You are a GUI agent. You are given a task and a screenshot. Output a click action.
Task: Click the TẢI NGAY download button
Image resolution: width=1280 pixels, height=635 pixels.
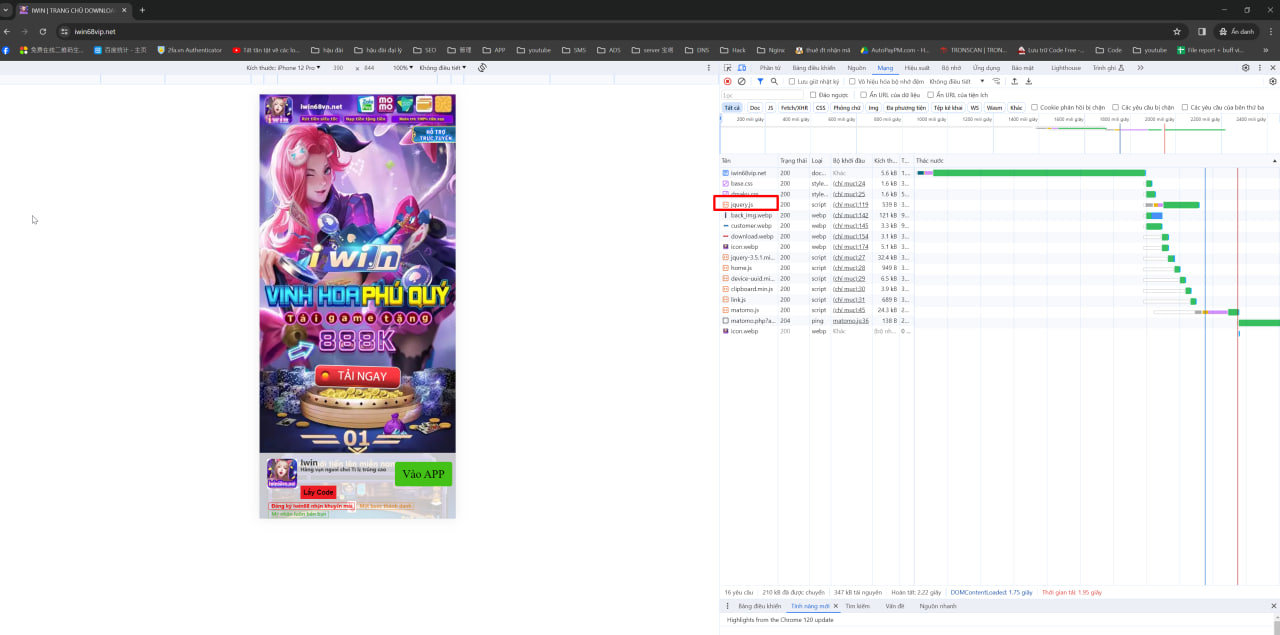click(357, 376)
